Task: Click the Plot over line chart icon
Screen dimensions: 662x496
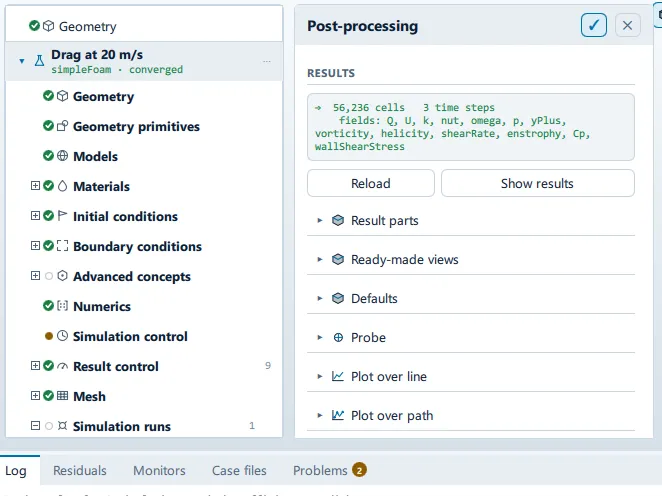Action: coord(338,376)
